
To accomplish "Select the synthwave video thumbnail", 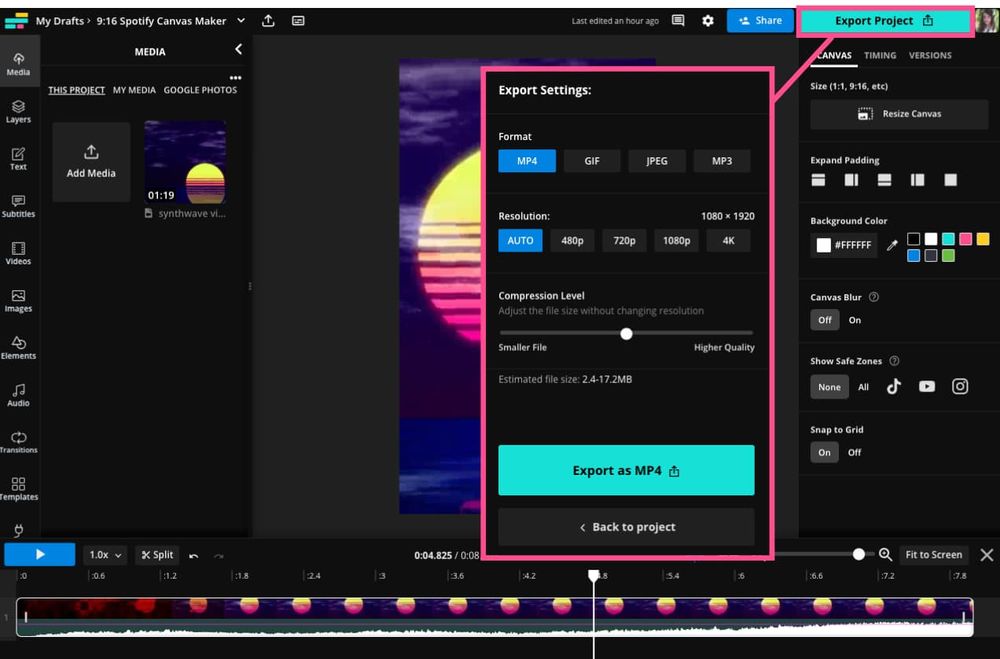I will pyautogui.click(x=184, y=162).
